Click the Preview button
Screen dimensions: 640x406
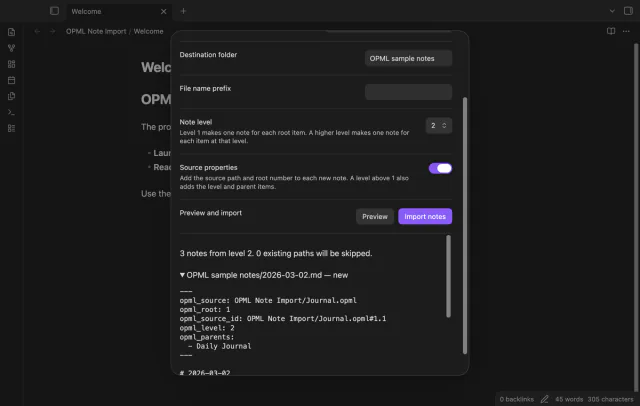pos(375,217)
